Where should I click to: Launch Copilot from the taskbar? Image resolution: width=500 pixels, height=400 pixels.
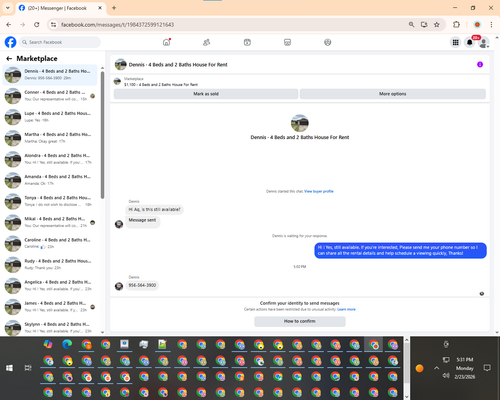click(48, 344)
